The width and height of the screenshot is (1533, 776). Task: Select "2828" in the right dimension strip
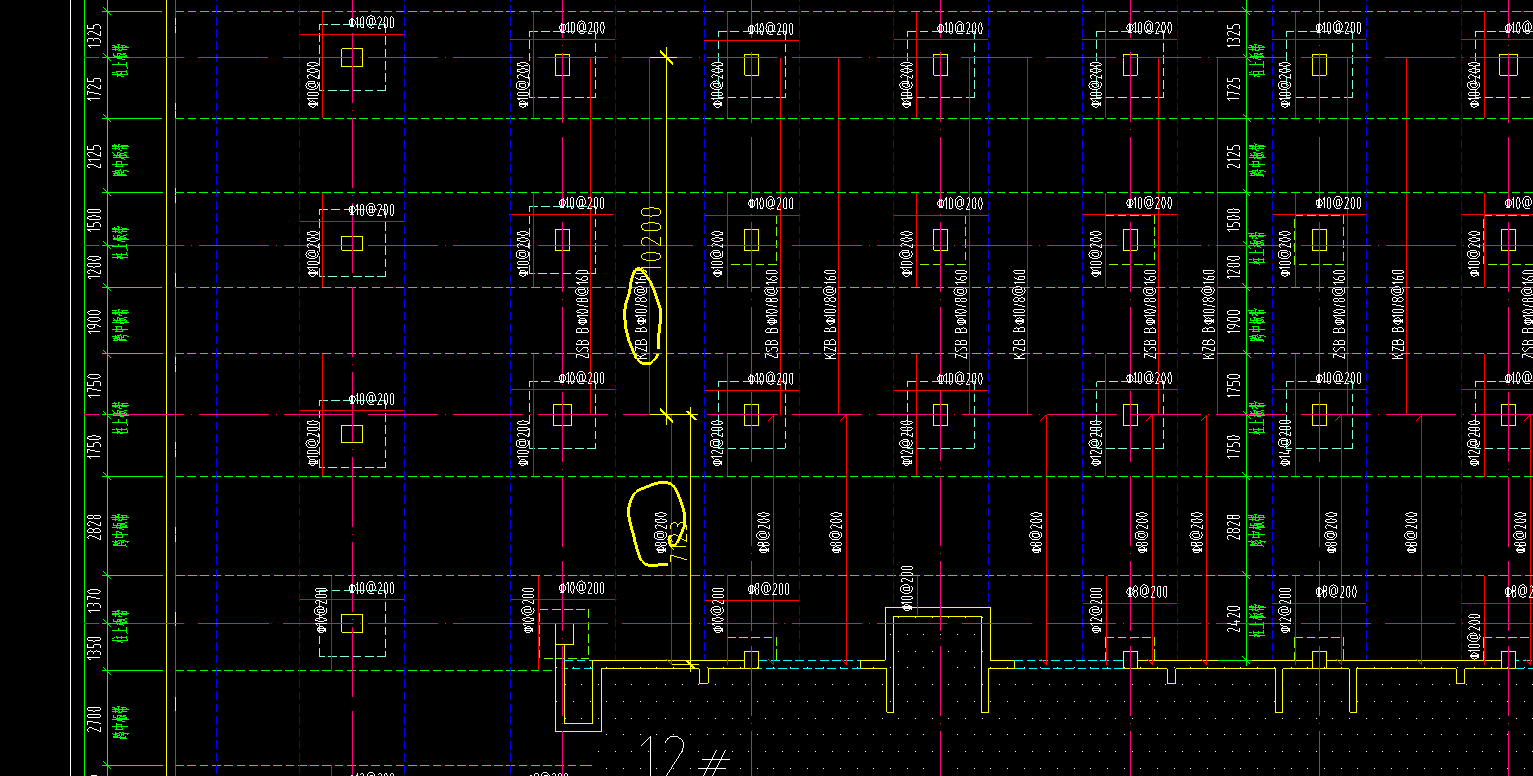point(1234,527)
